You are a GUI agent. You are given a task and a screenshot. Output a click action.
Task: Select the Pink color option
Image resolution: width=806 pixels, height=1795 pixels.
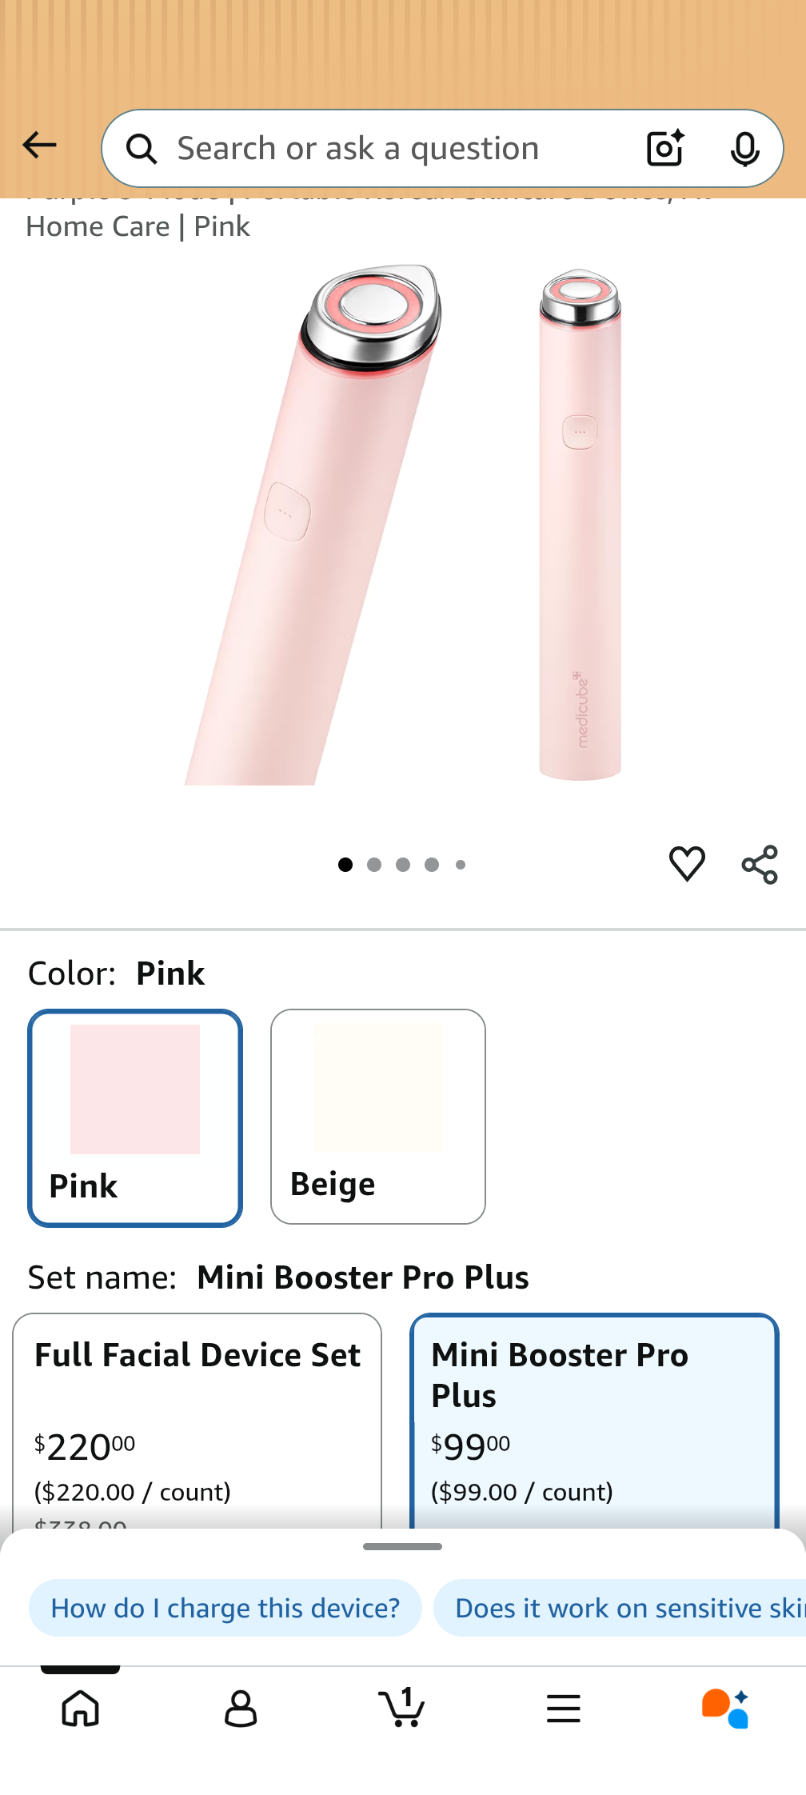click(x=135, y=1118)
